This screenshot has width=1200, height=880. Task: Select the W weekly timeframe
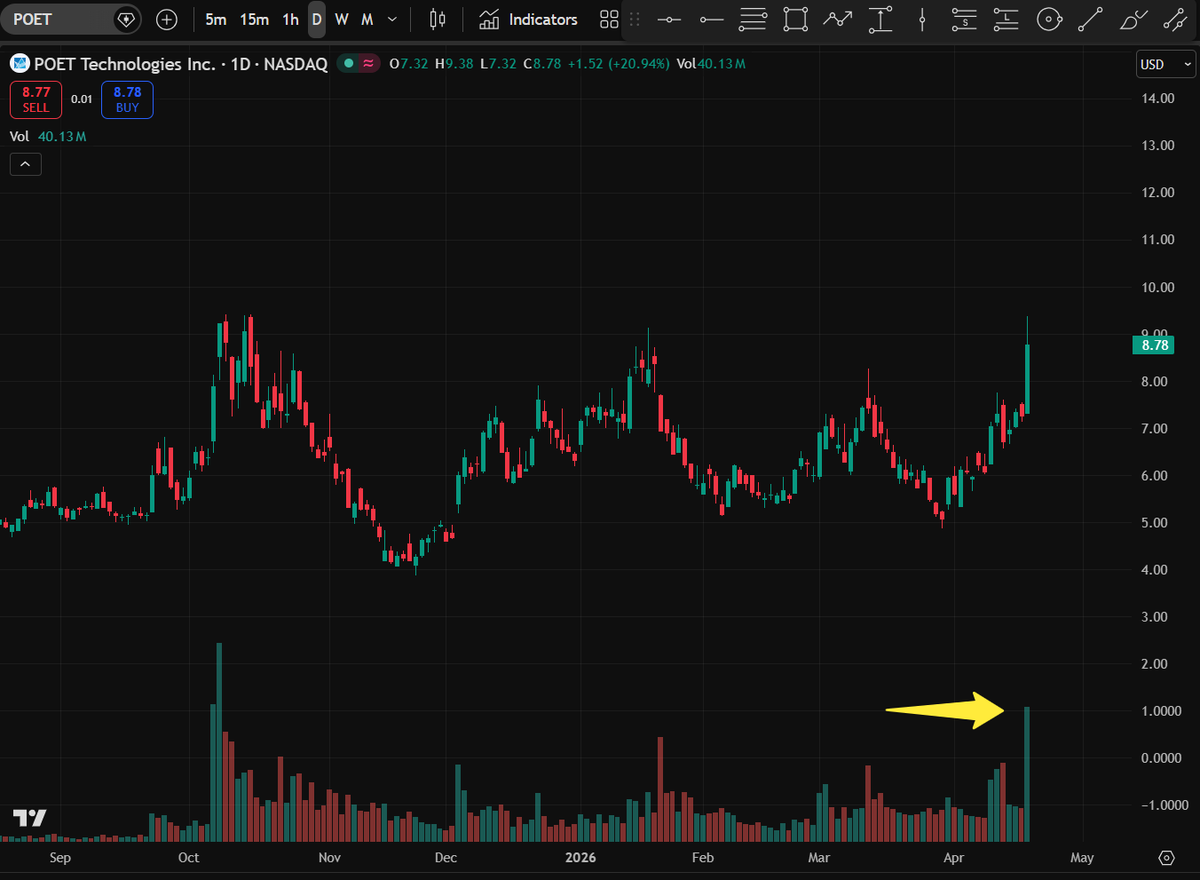(342, 19)
